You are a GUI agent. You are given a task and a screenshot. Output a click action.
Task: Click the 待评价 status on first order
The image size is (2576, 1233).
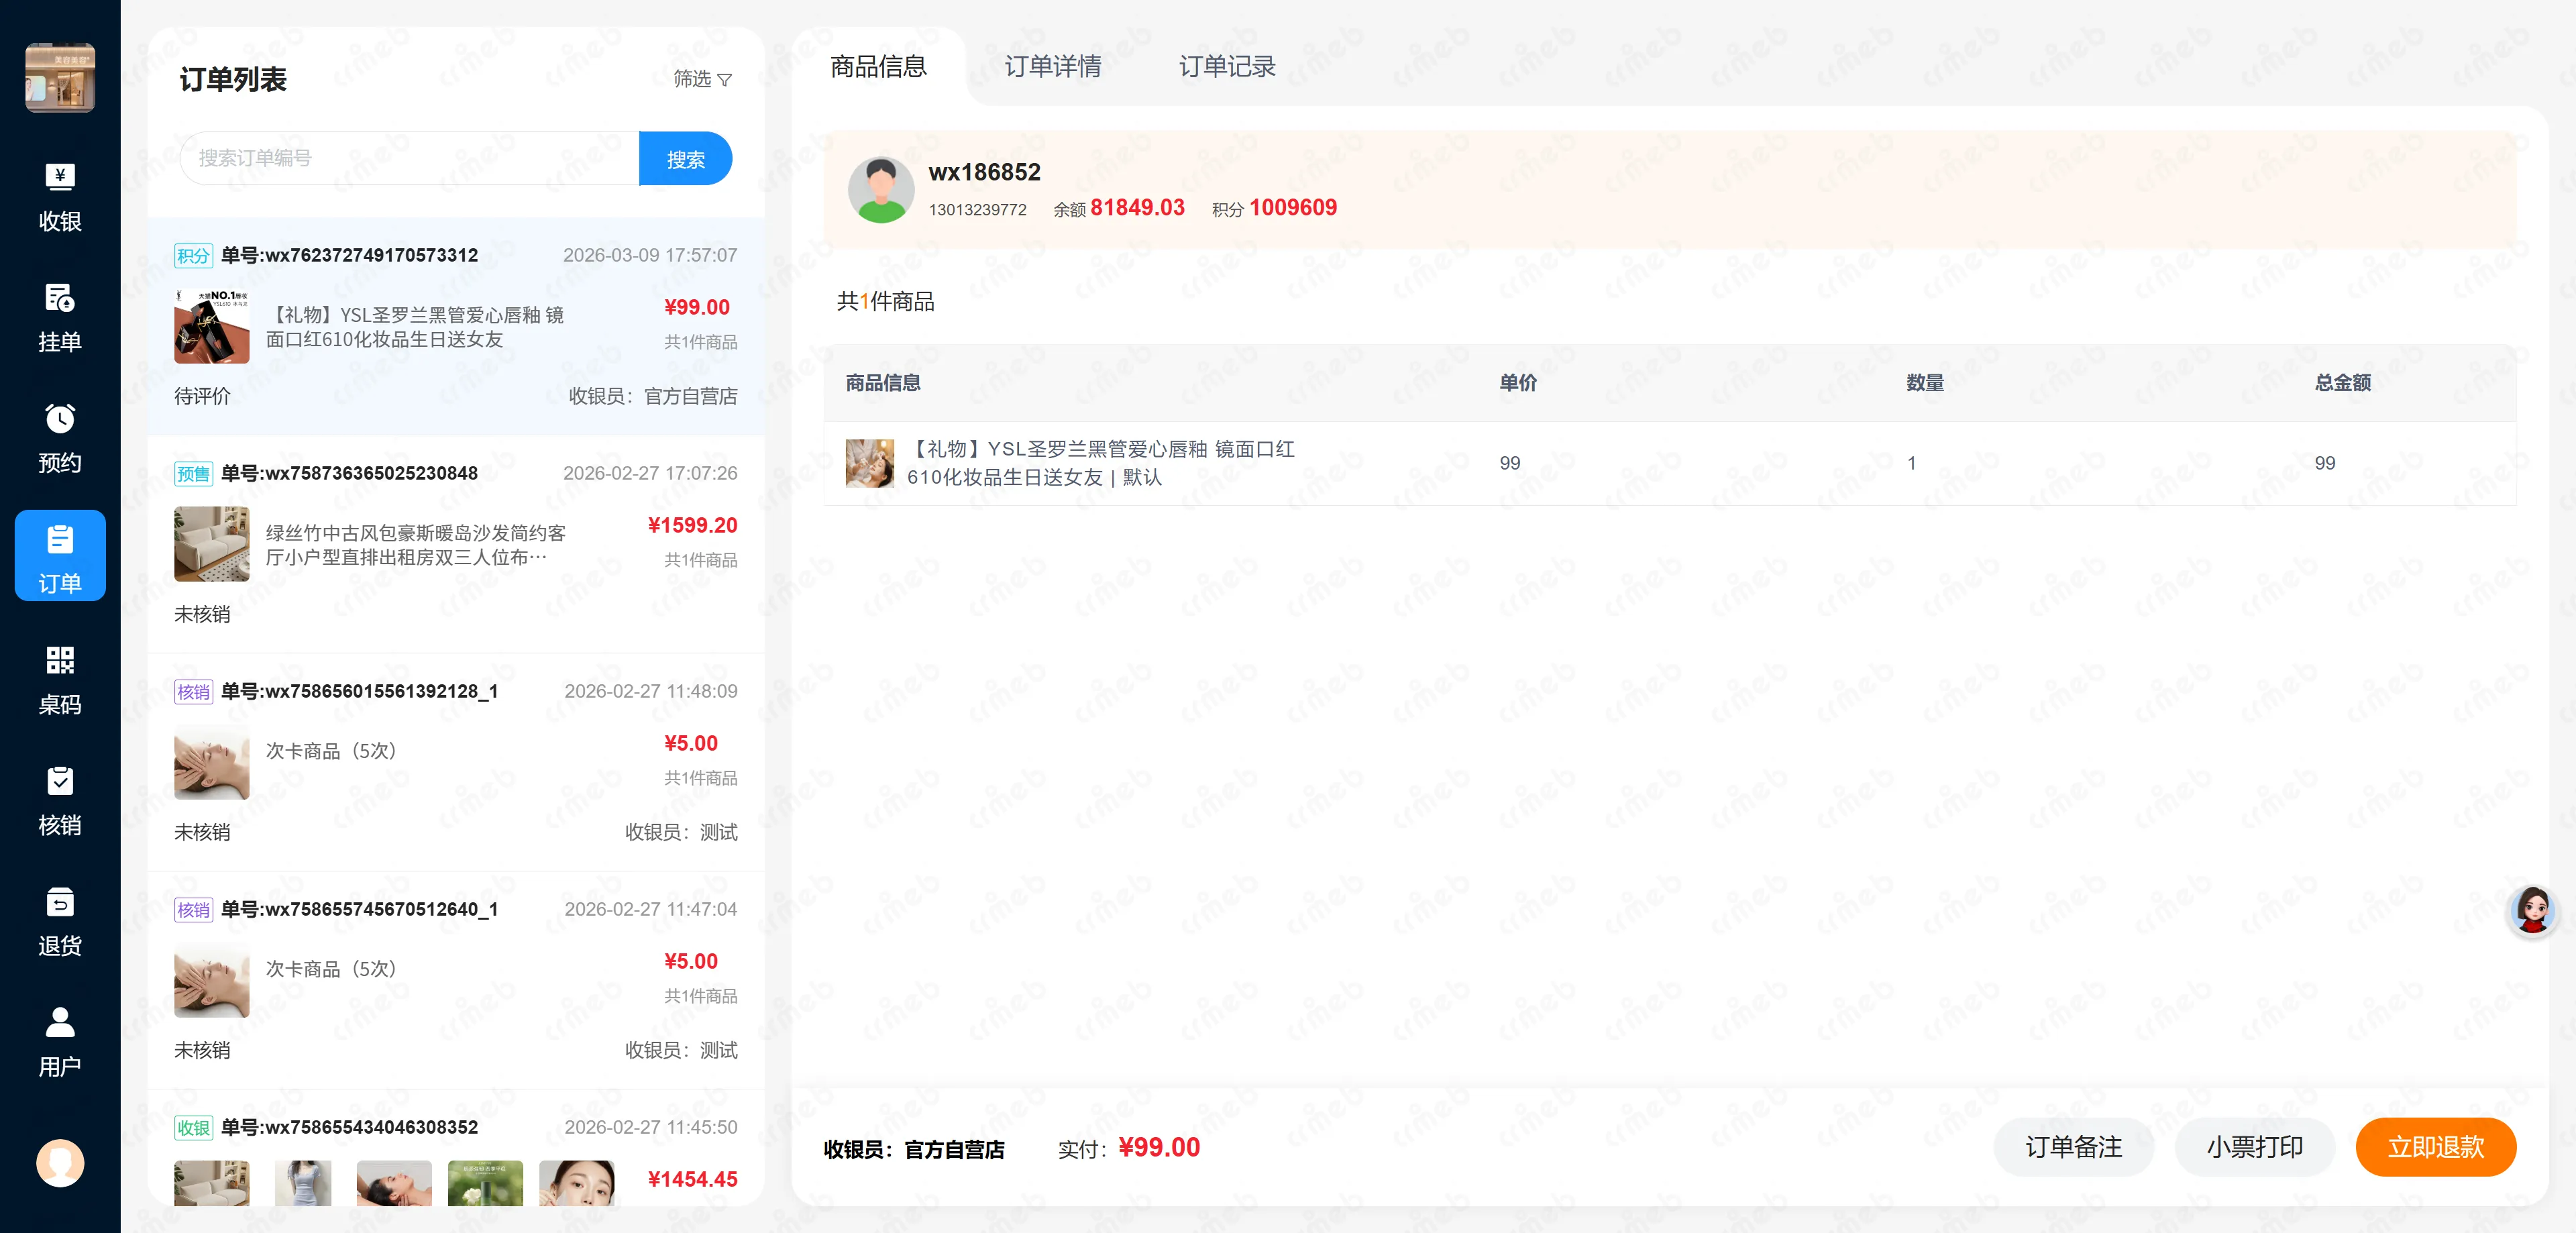point(202,396)
